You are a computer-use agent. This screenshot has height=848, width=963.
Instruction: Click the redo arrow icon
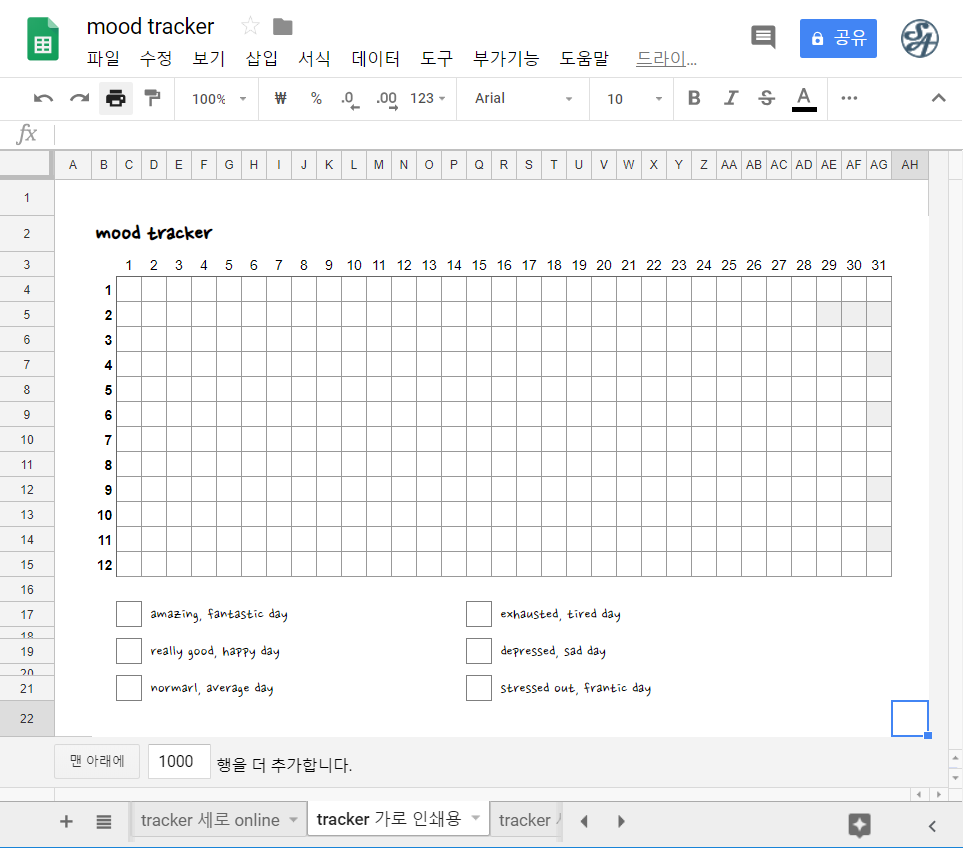click(x=79, y=98)
